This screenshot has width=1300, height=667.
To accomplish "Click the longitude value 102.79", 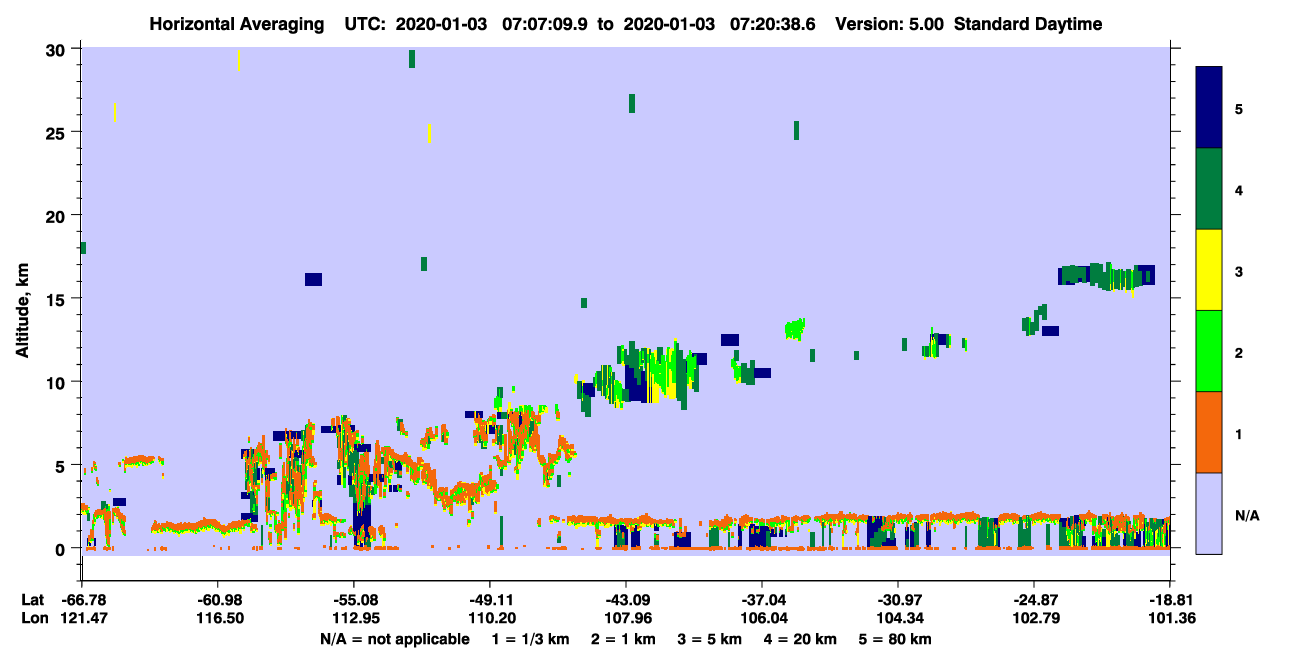I will (1034, 618).
